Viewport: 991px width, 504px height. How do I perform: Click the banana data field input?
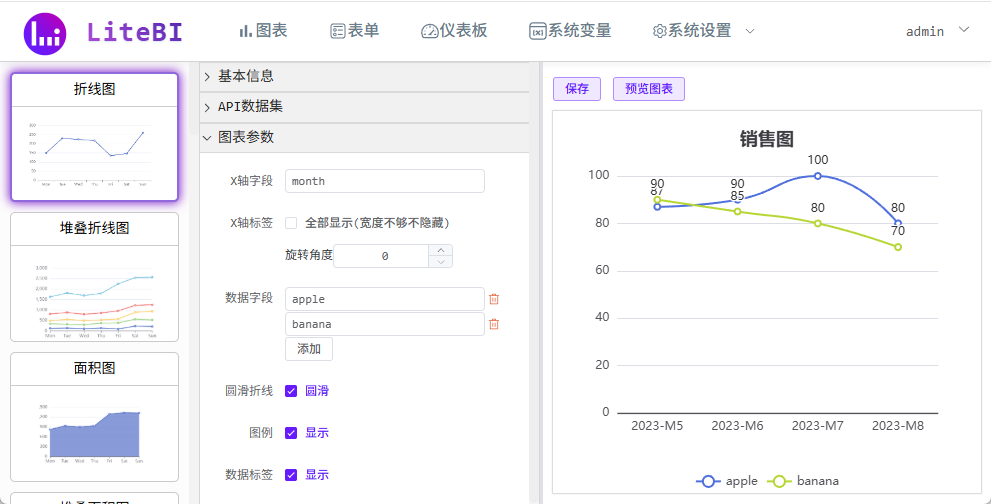(385, 324)
